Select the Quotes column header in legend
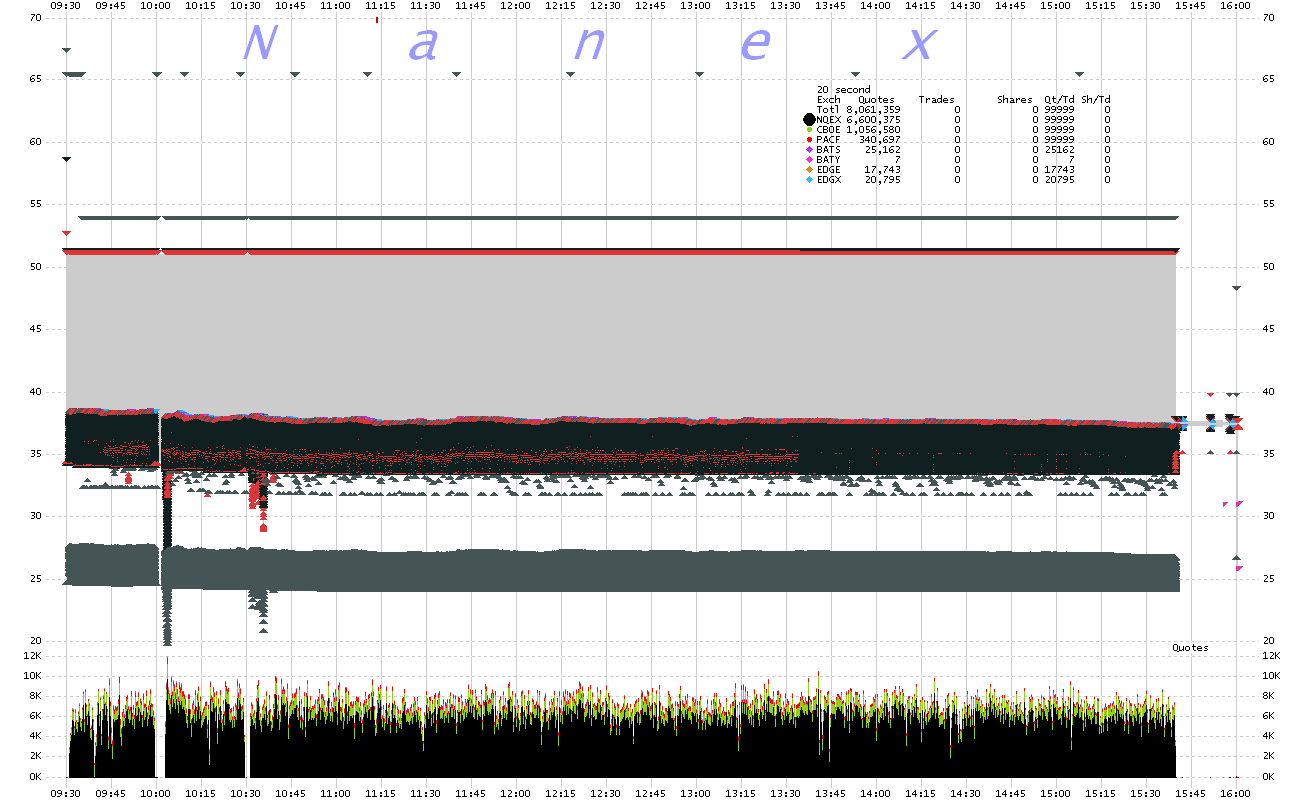 pos(876,100)
